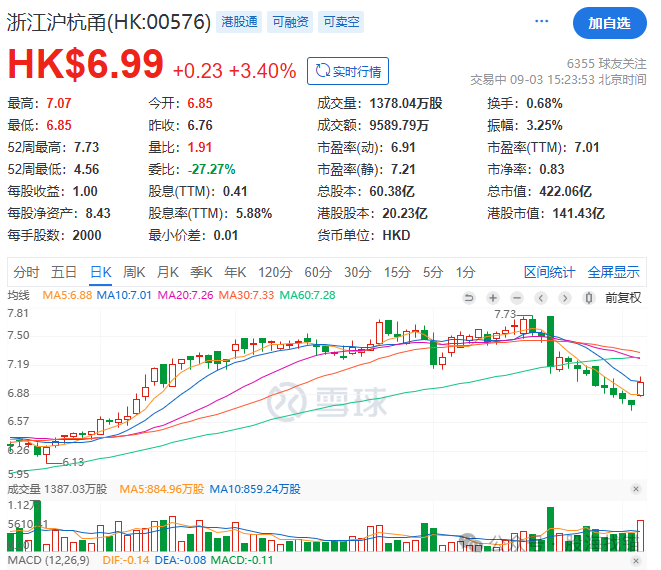Click the 市盈率(TTM) 7.01 value
The image size is (661, 570).
tap(586, 148)
